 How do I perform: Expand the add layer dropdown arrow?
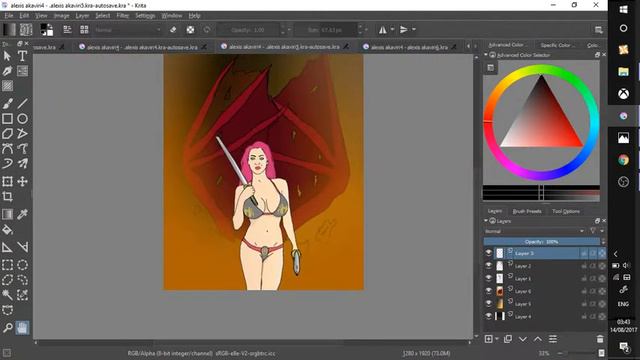coord(497,339)
